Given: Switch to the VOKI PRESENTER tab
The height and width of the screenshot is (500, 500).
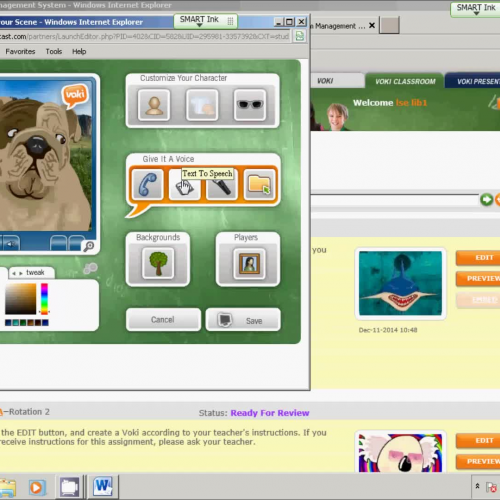Looking at the screenshot, I should [473, 81].
